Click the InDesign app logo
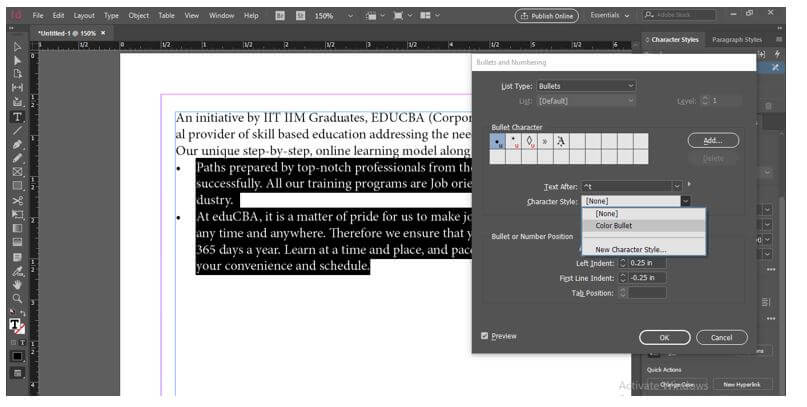 click(17, 15)
